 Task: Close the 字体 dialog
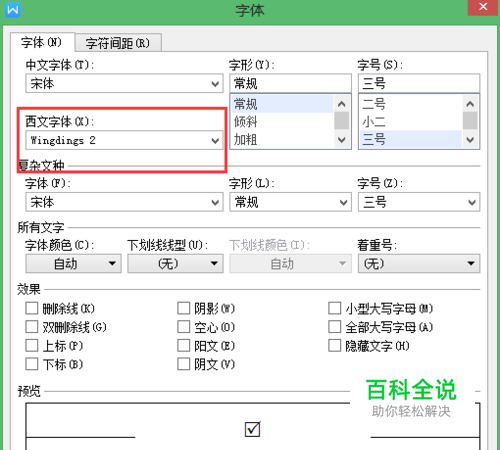point(483,7)
